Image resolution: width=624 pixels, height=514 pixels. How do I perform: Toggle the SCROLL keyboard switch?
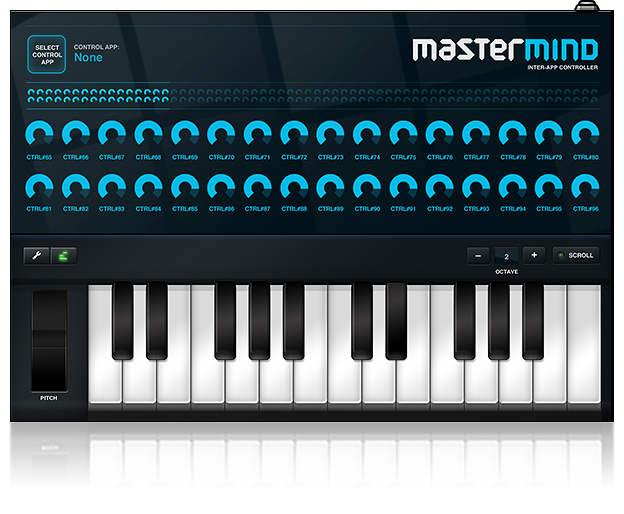[x=576, y=255]
